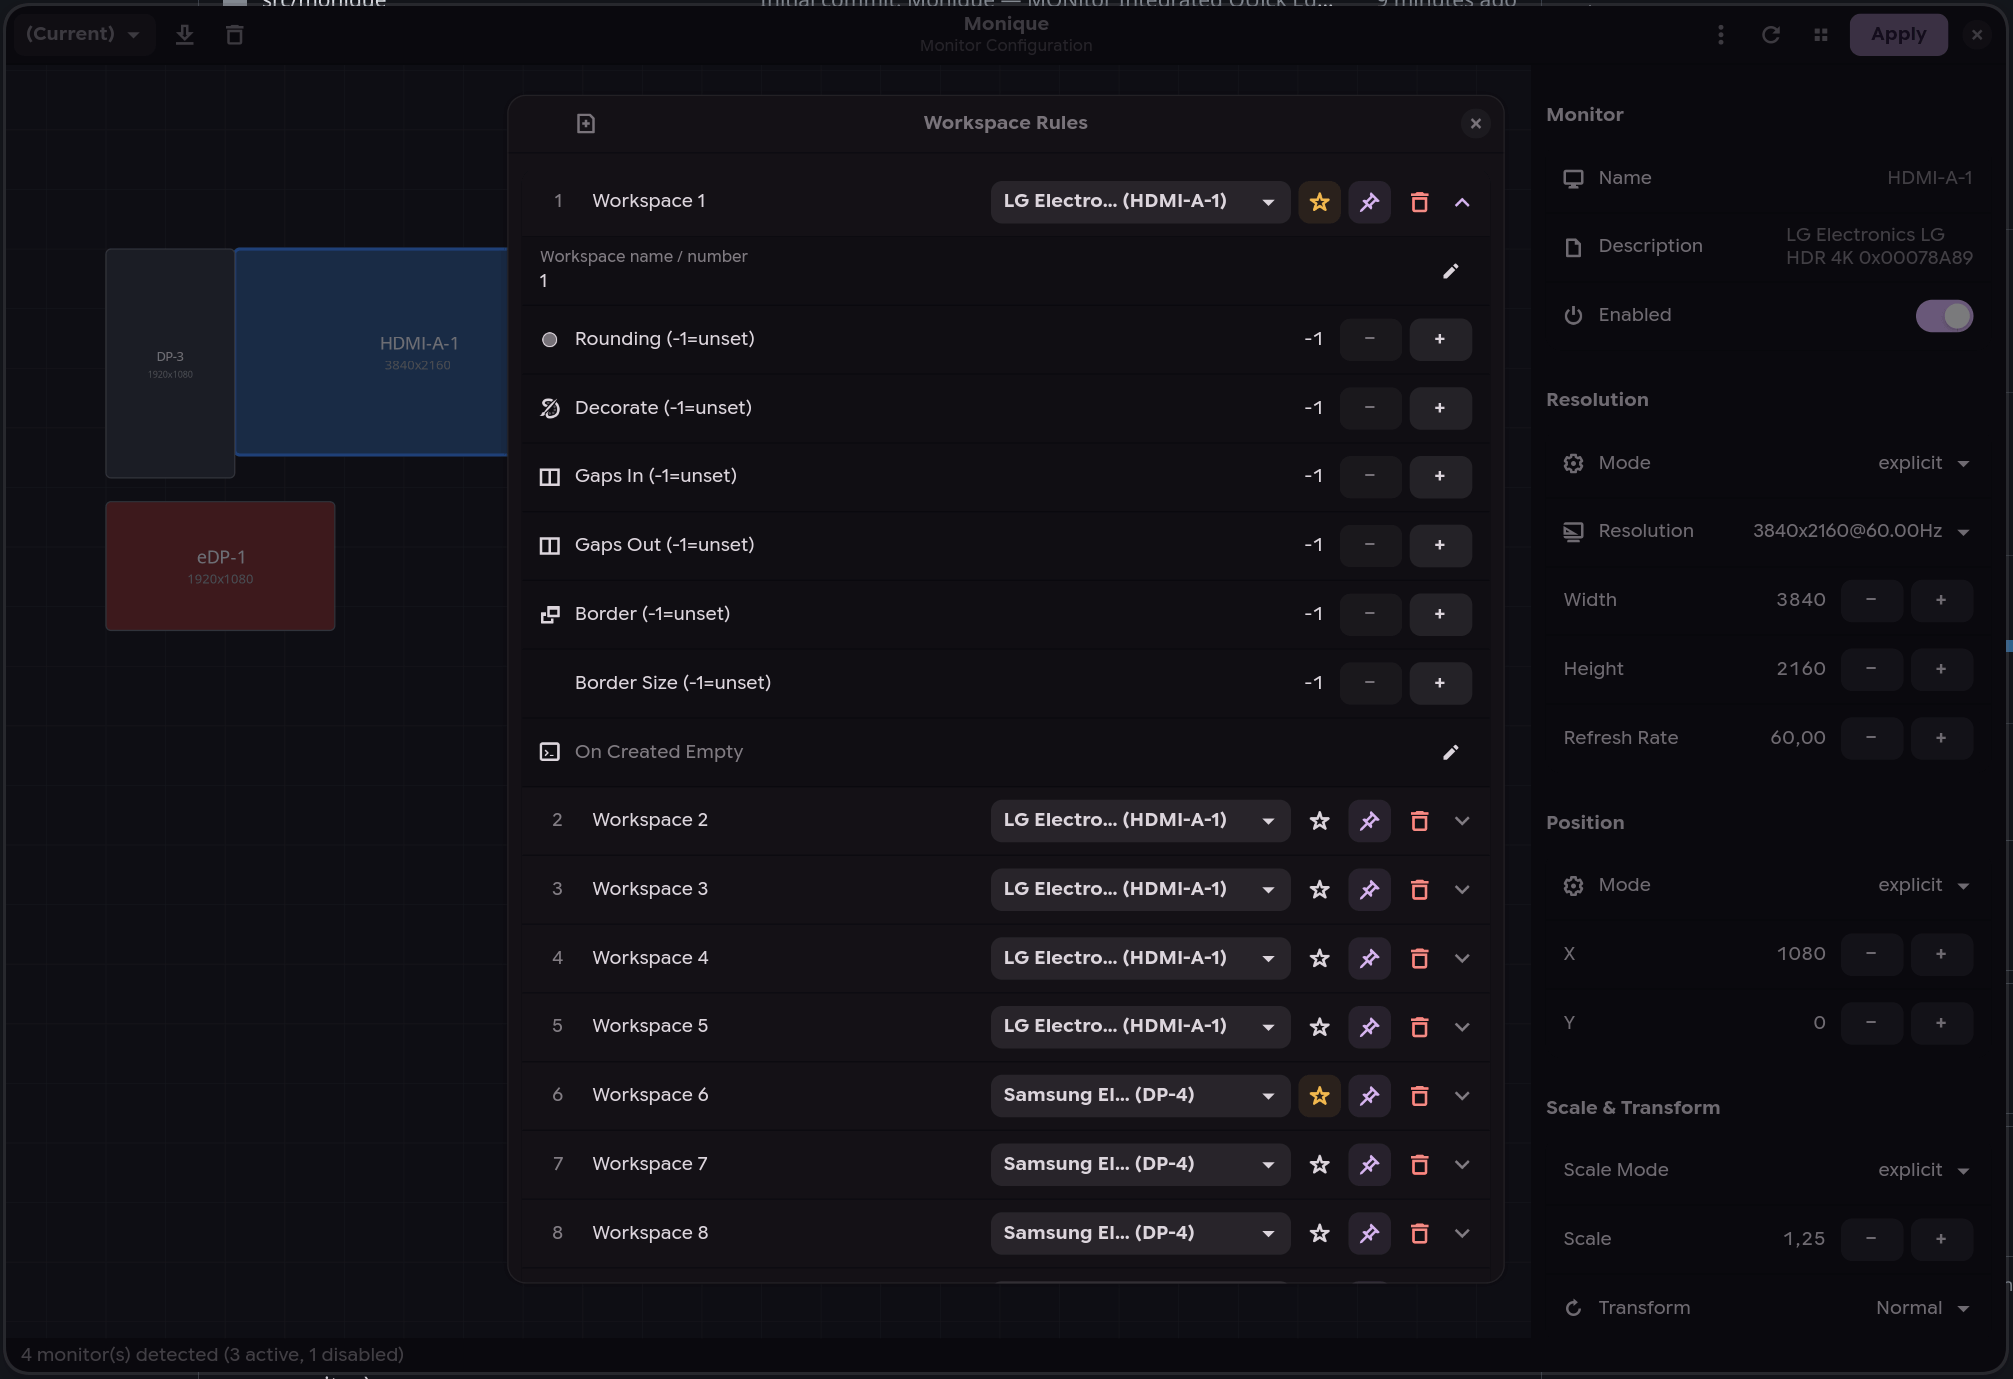Viewport: 2013px width, 1379px height.
Task: Toggle persistent pin for Workspace 3
Action: coord(1369,890)
